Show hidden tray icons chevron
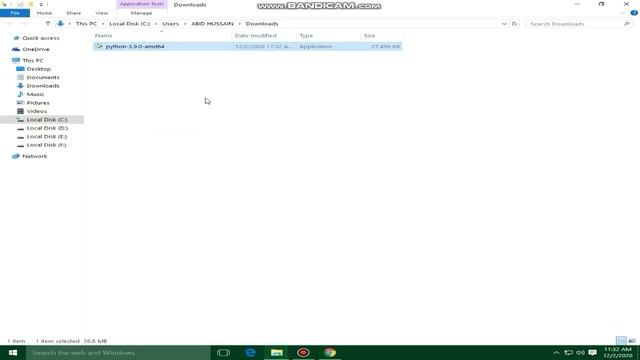 556,353
